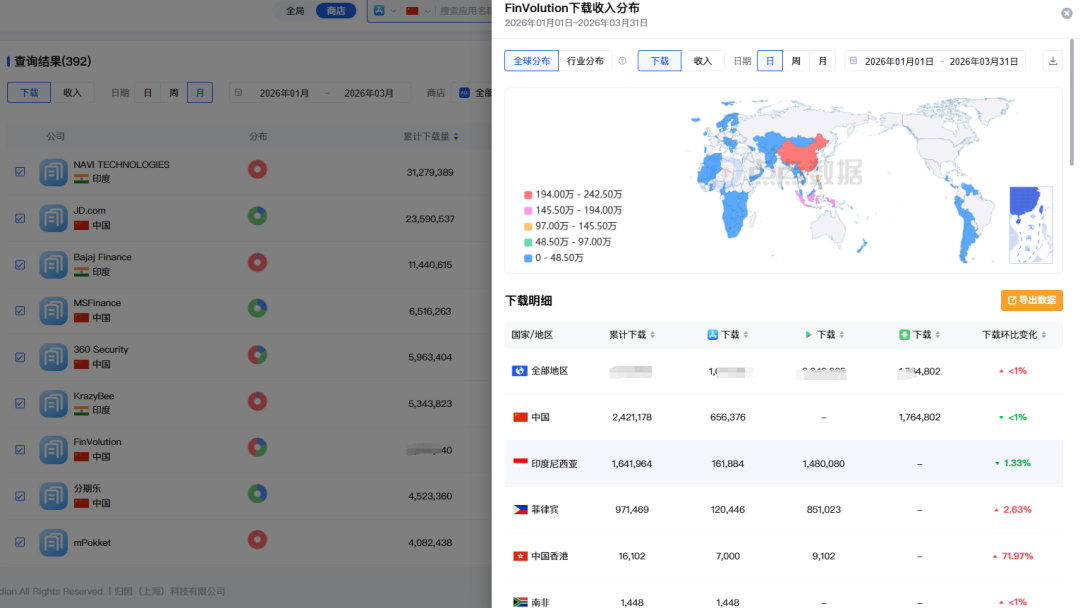Click orange legend swatch 97.00万 - 145.50万
Screen dimensions: 1080x608
[528, 227]
